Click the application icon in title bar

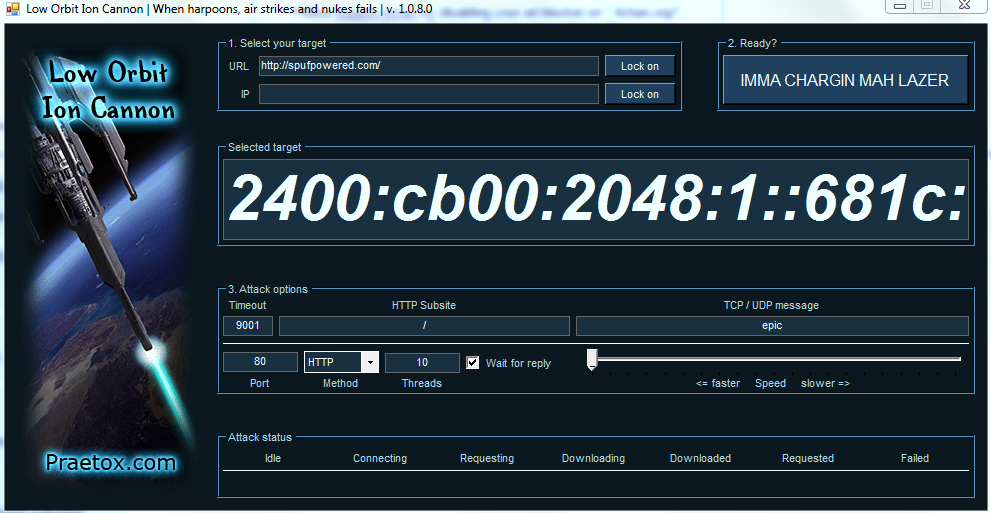13,11
